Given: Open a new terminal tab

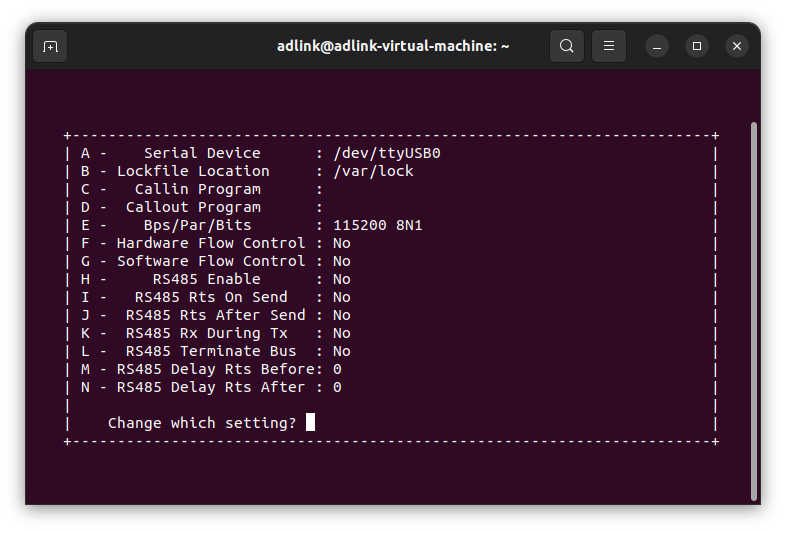Looking at the screenshot, I should (x=50, y=46).
